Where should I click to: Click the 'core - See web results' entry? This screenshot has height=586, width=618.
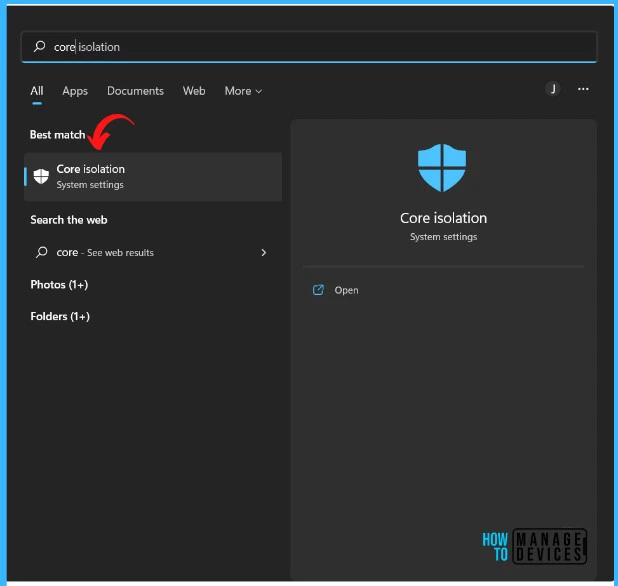click(153, 252)
